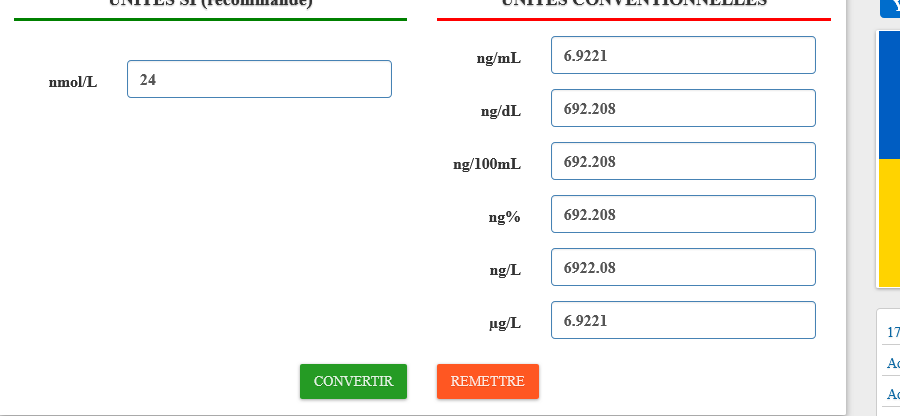
Task: Reset values with the REMETTRE button
Action: click(488, 381)
